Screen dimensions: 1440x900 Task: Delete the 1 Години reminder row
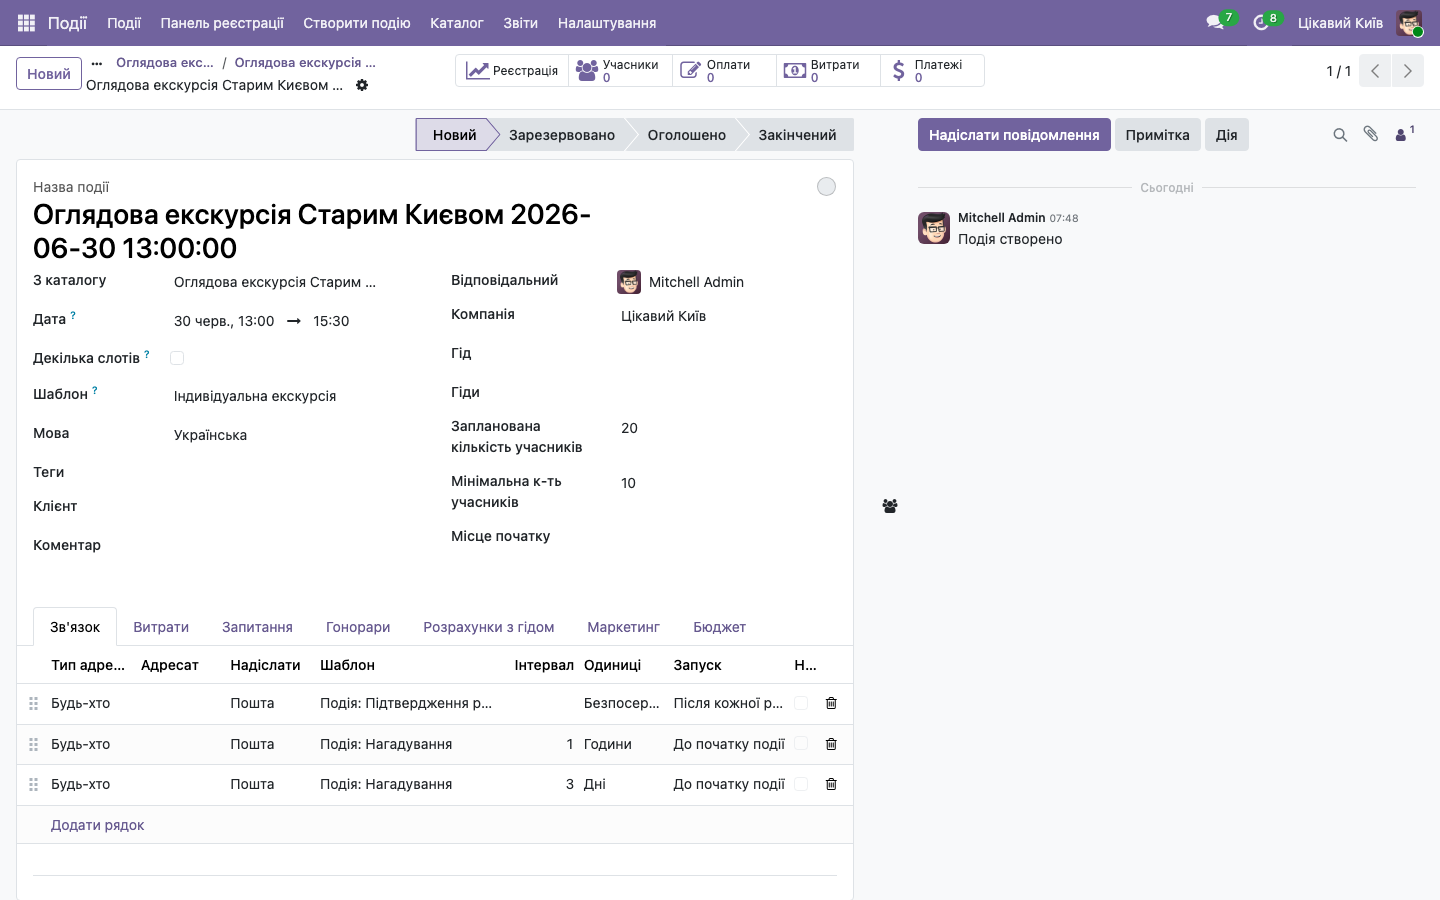tap(831, 744)
